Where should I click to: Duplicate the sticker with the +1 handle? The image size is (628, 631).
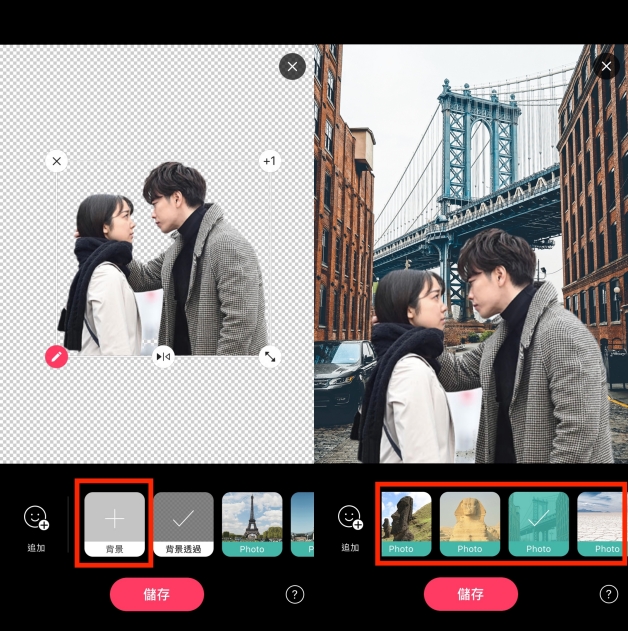(x=269, y=161)
